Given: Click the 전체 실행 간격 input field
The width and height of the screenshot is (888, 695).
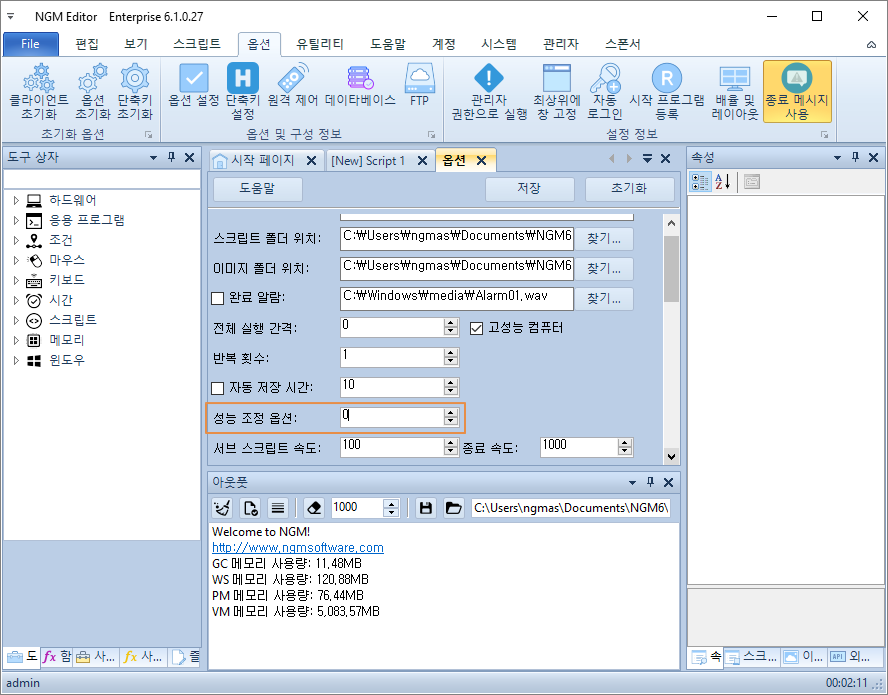Looking at the screenshot, I should [x=392, y=327].
